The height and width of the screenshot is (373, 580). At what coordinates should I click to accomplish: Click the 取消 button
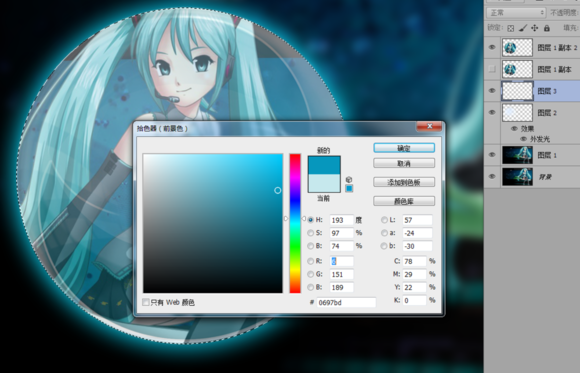[x=404, y=163]
